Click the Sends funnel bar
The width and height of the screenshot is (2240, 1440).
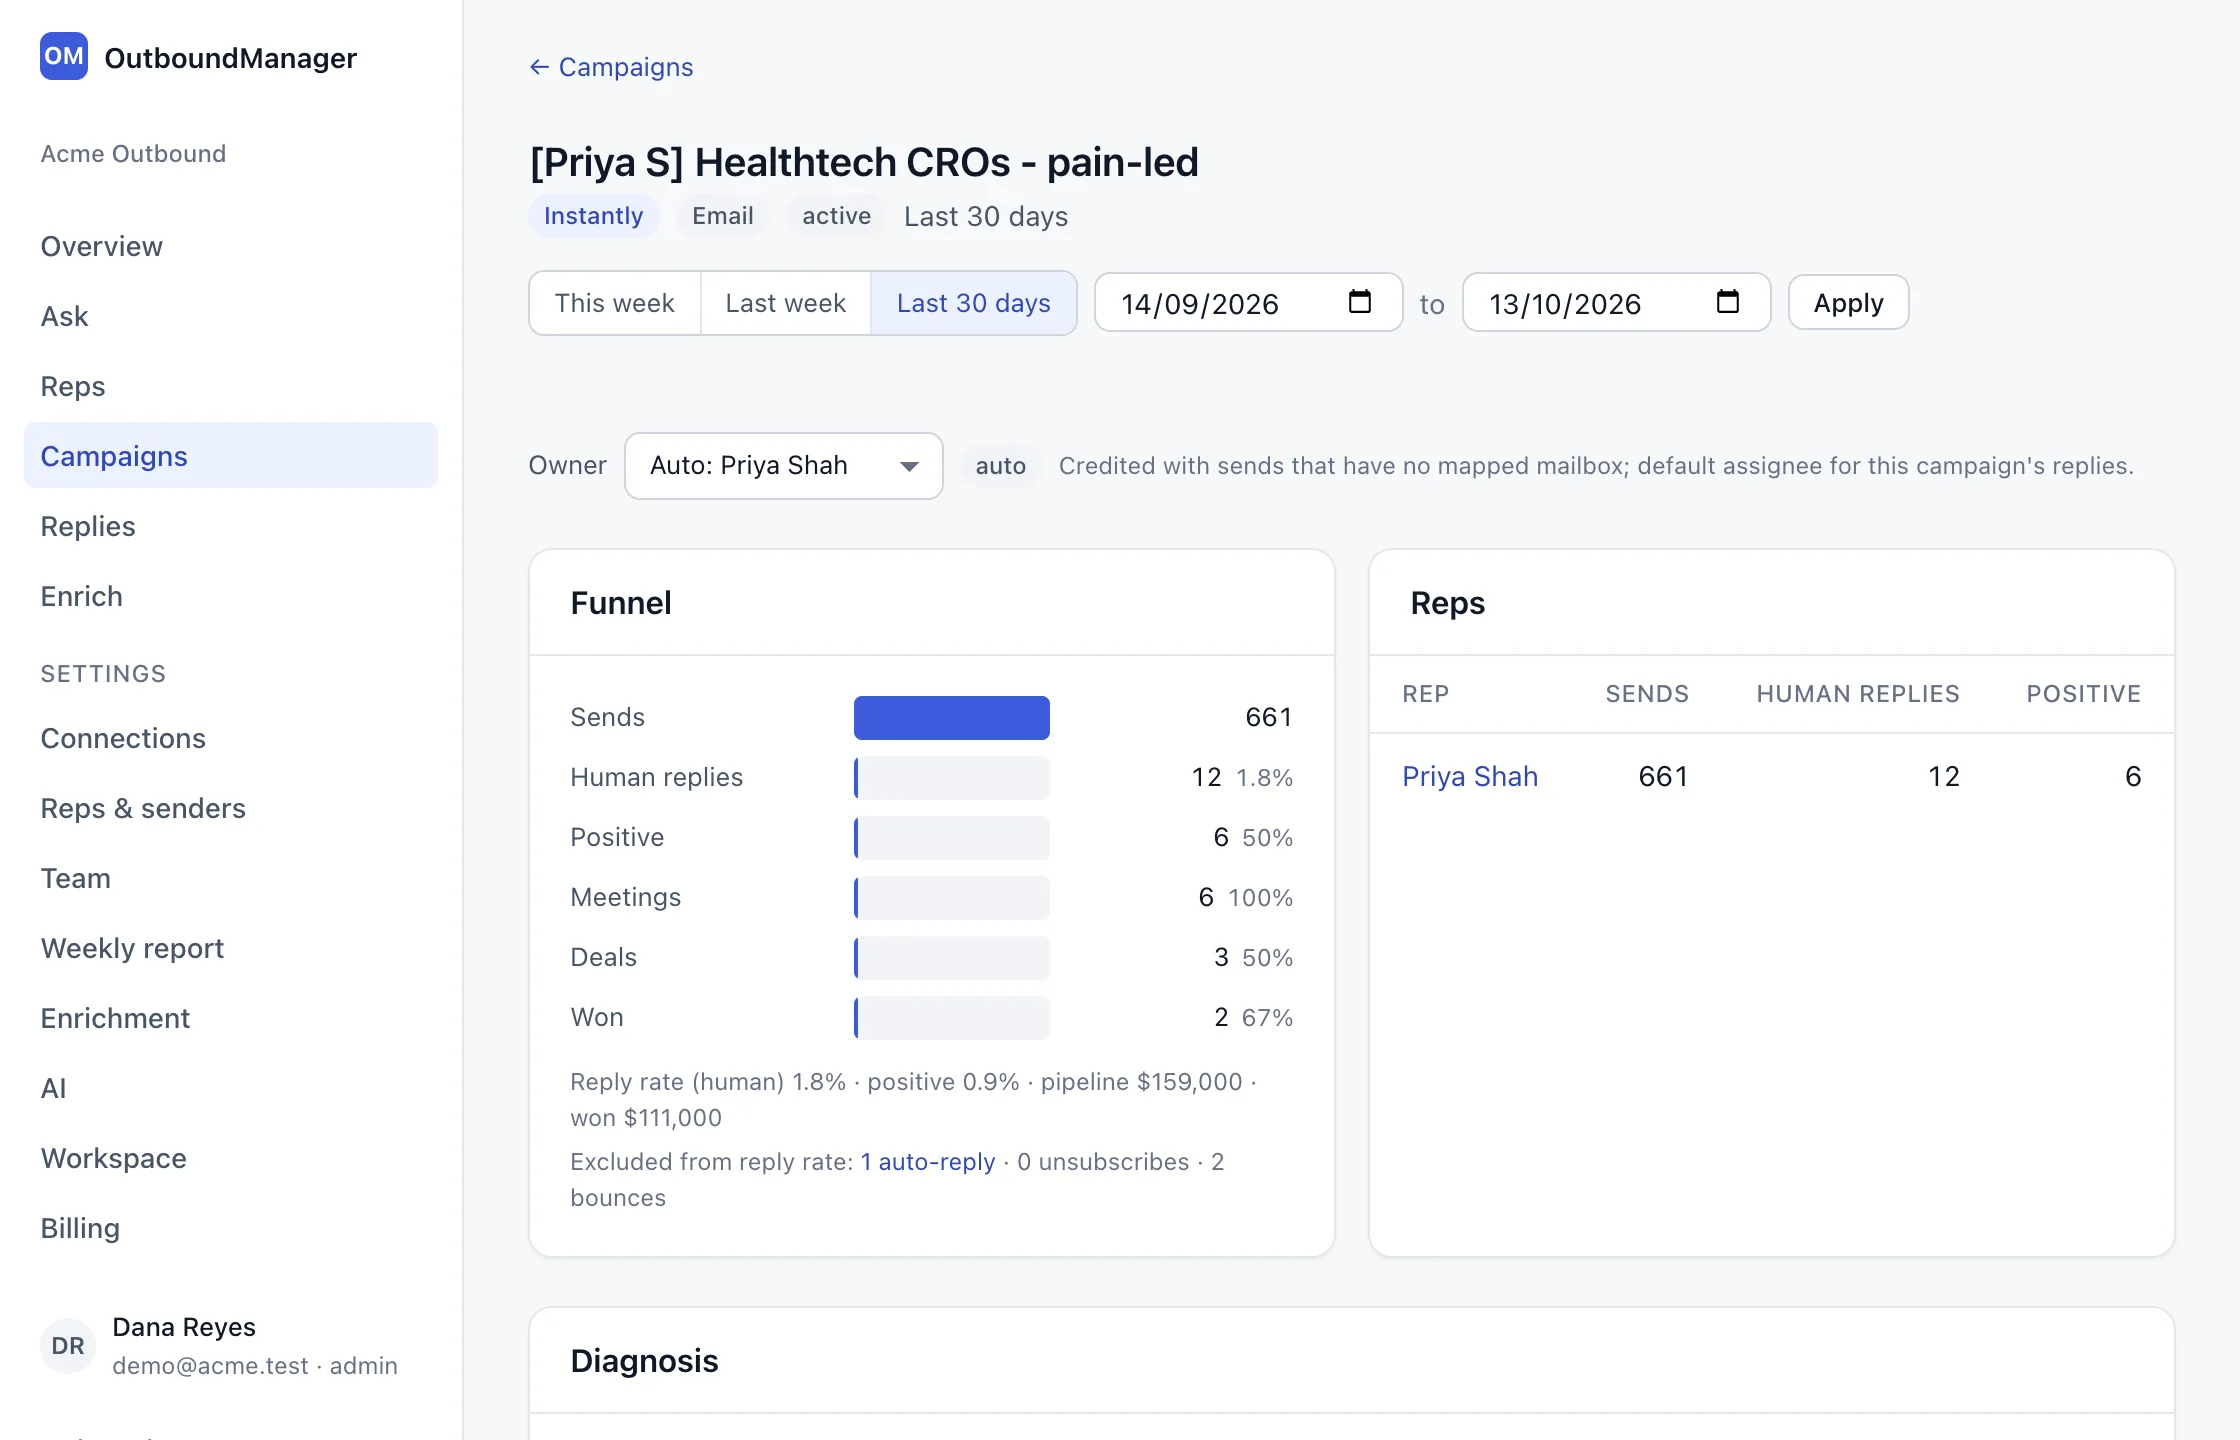[952, 718]
